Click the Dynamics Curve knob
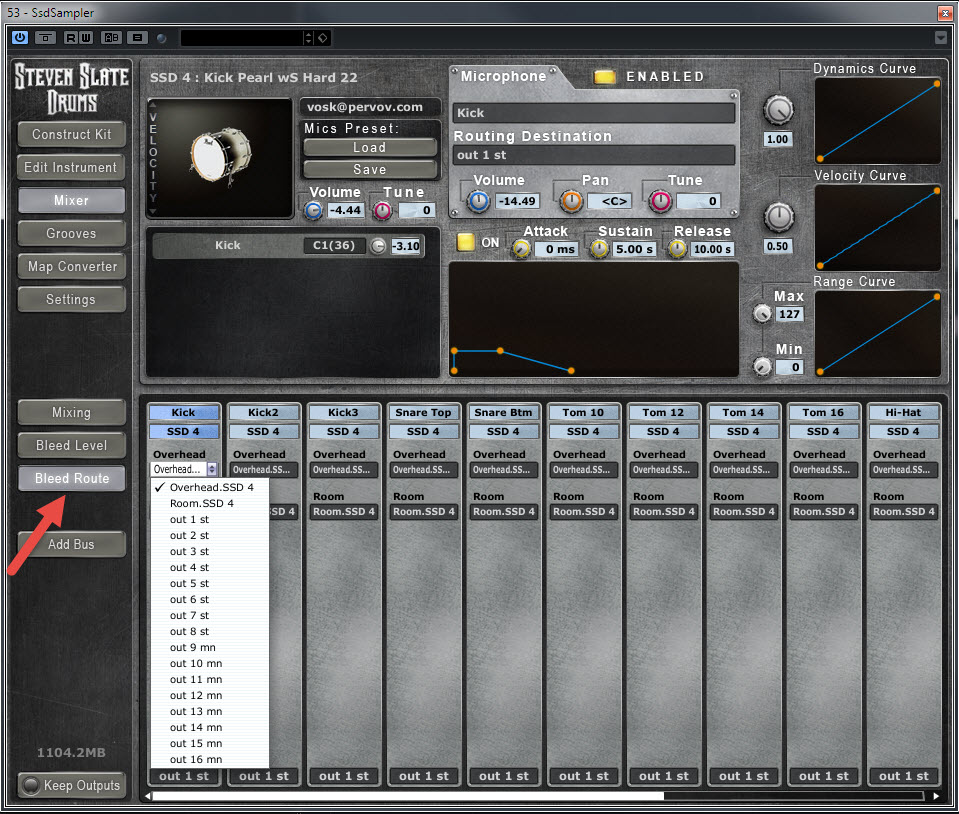The height and width of the screenshot is (814, 959). point(778,110)
